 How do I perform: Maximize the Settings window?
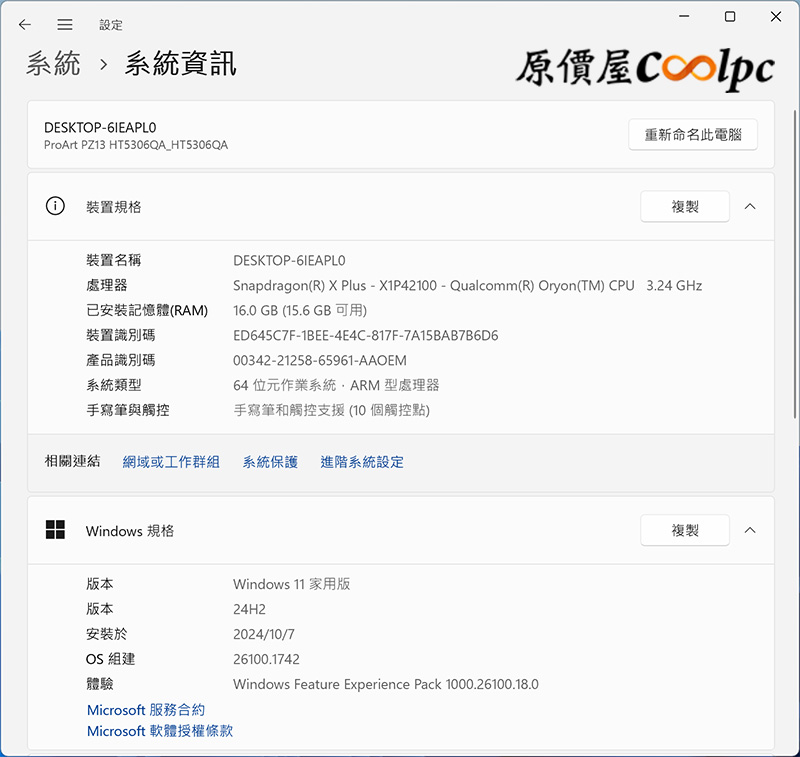(730, 16)
